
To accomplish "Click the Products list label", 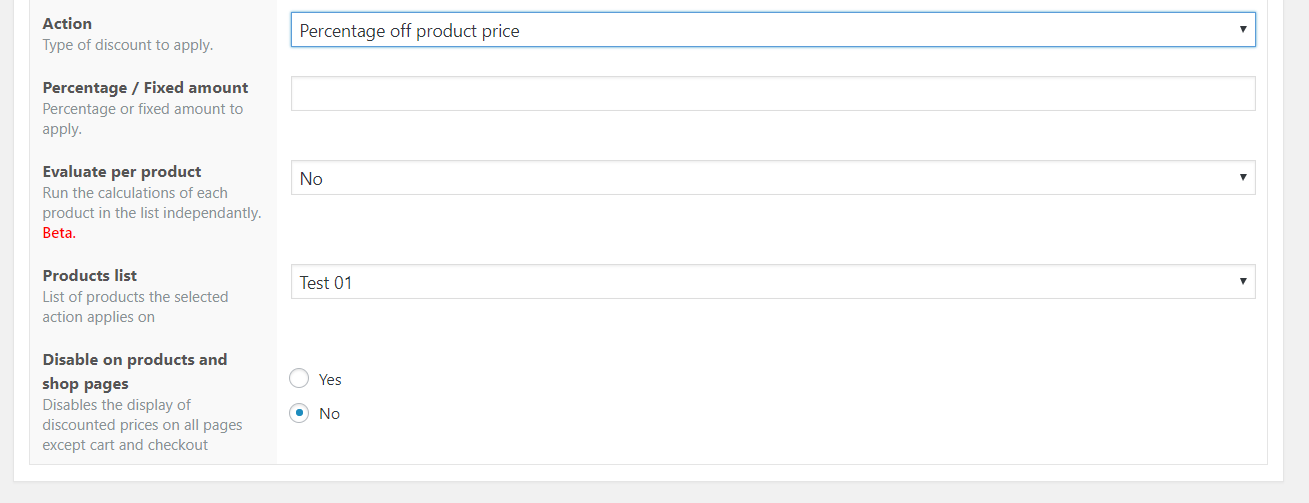I will [x=90, y=276].
